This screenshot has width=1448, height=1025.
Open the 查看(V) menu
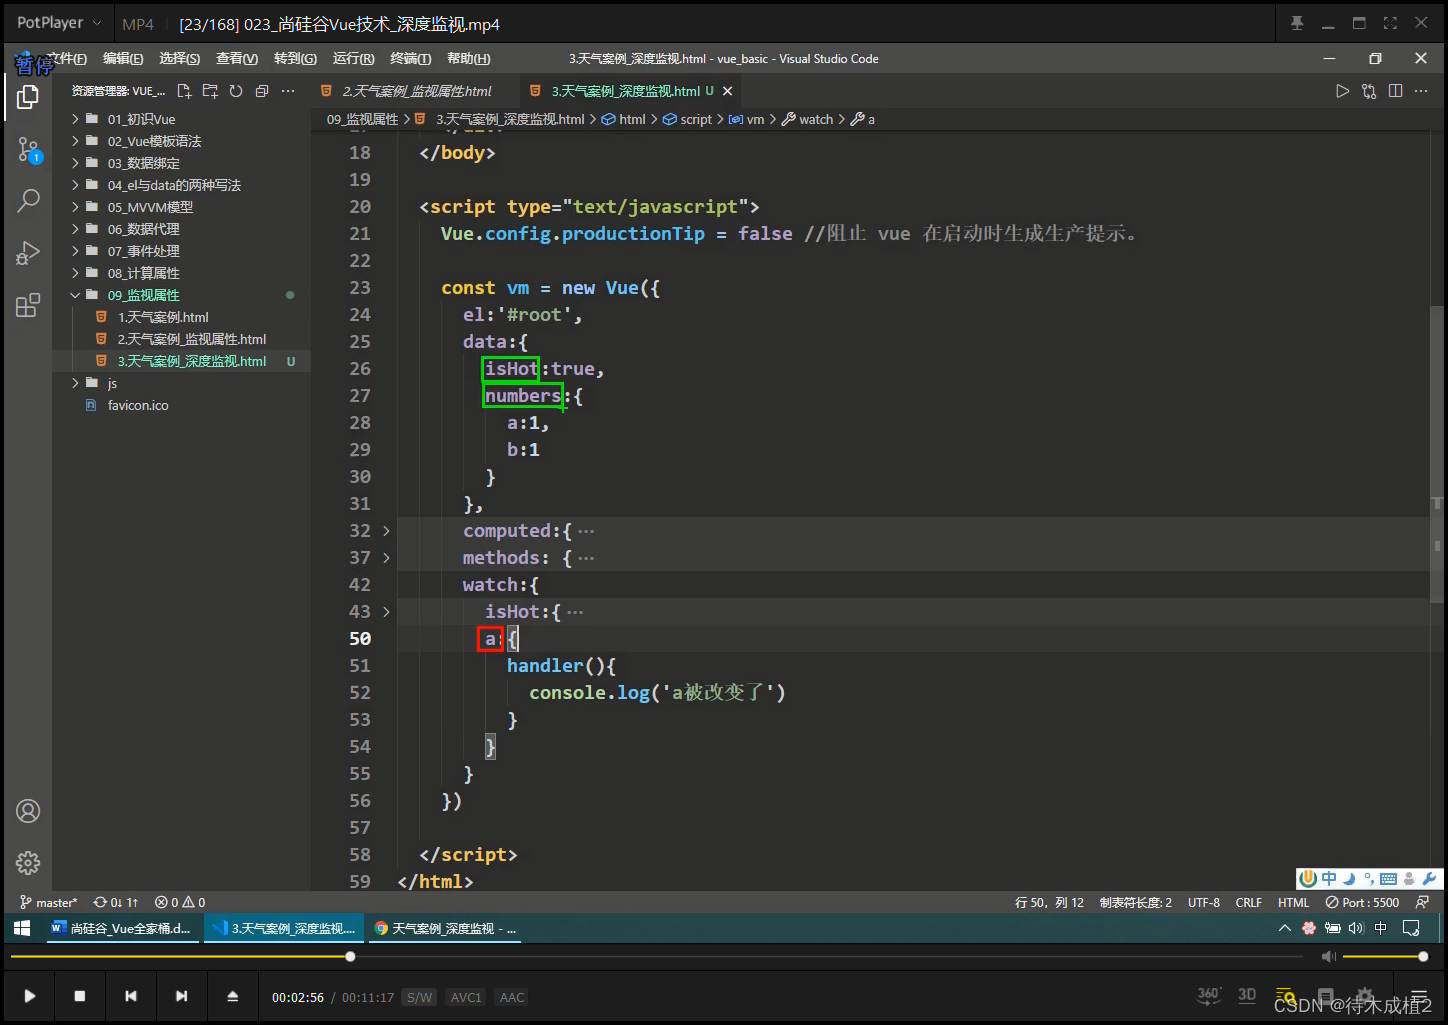tap(237, 59)
